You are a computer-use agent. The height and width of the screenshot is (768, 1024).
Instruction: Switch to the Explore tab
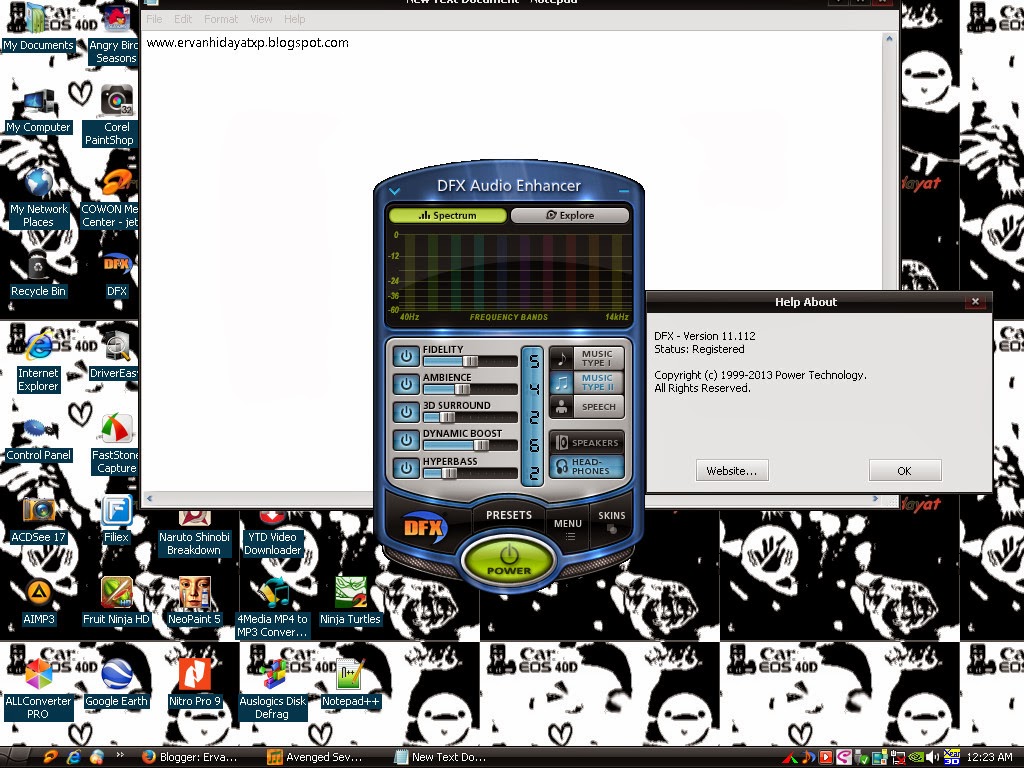569,215
